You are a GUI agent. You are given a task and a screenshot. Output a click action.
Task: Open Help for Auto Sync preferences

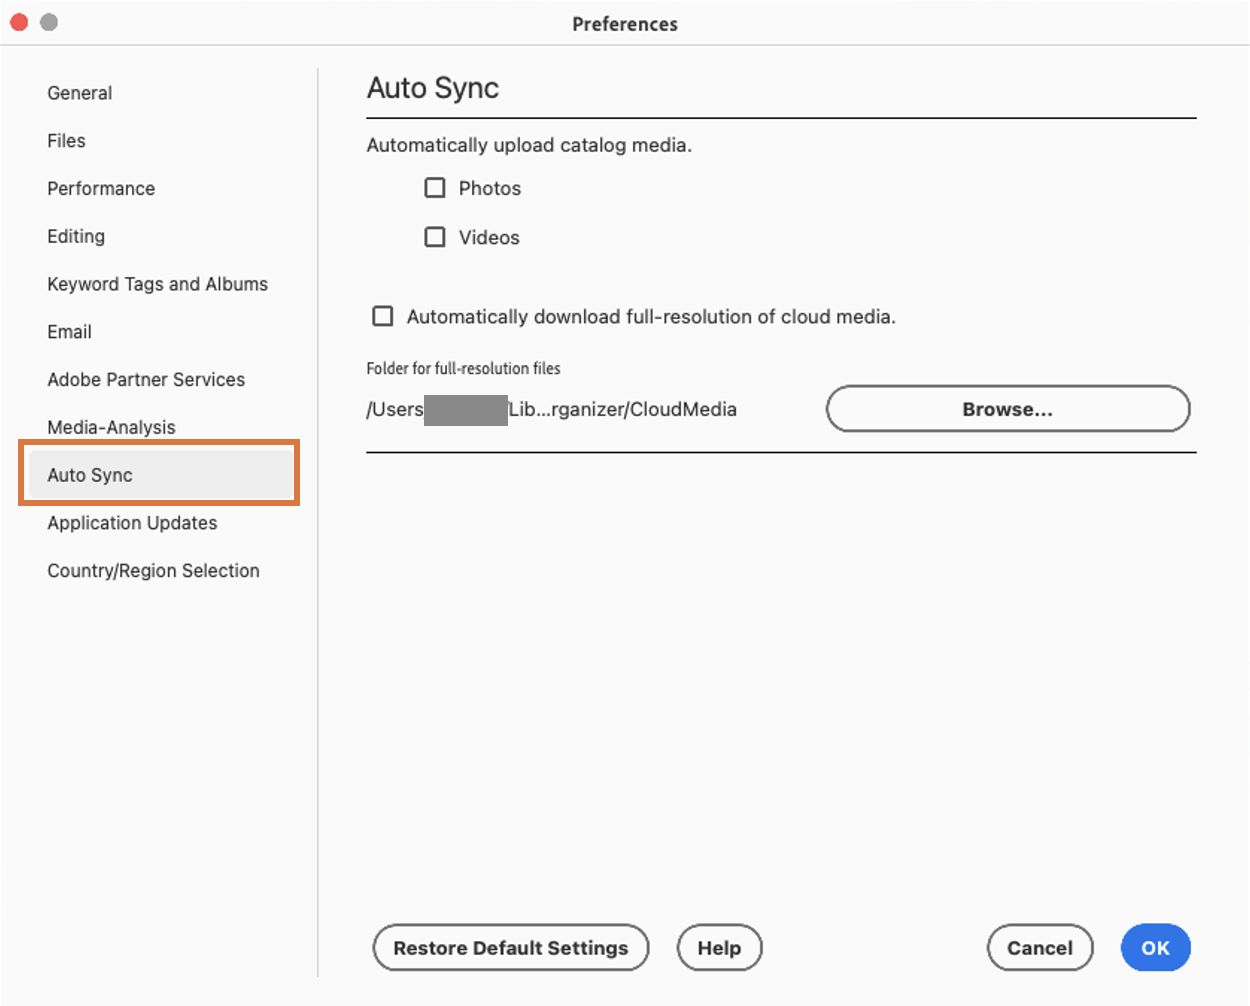pyautogui.click(x=719, y=947)
